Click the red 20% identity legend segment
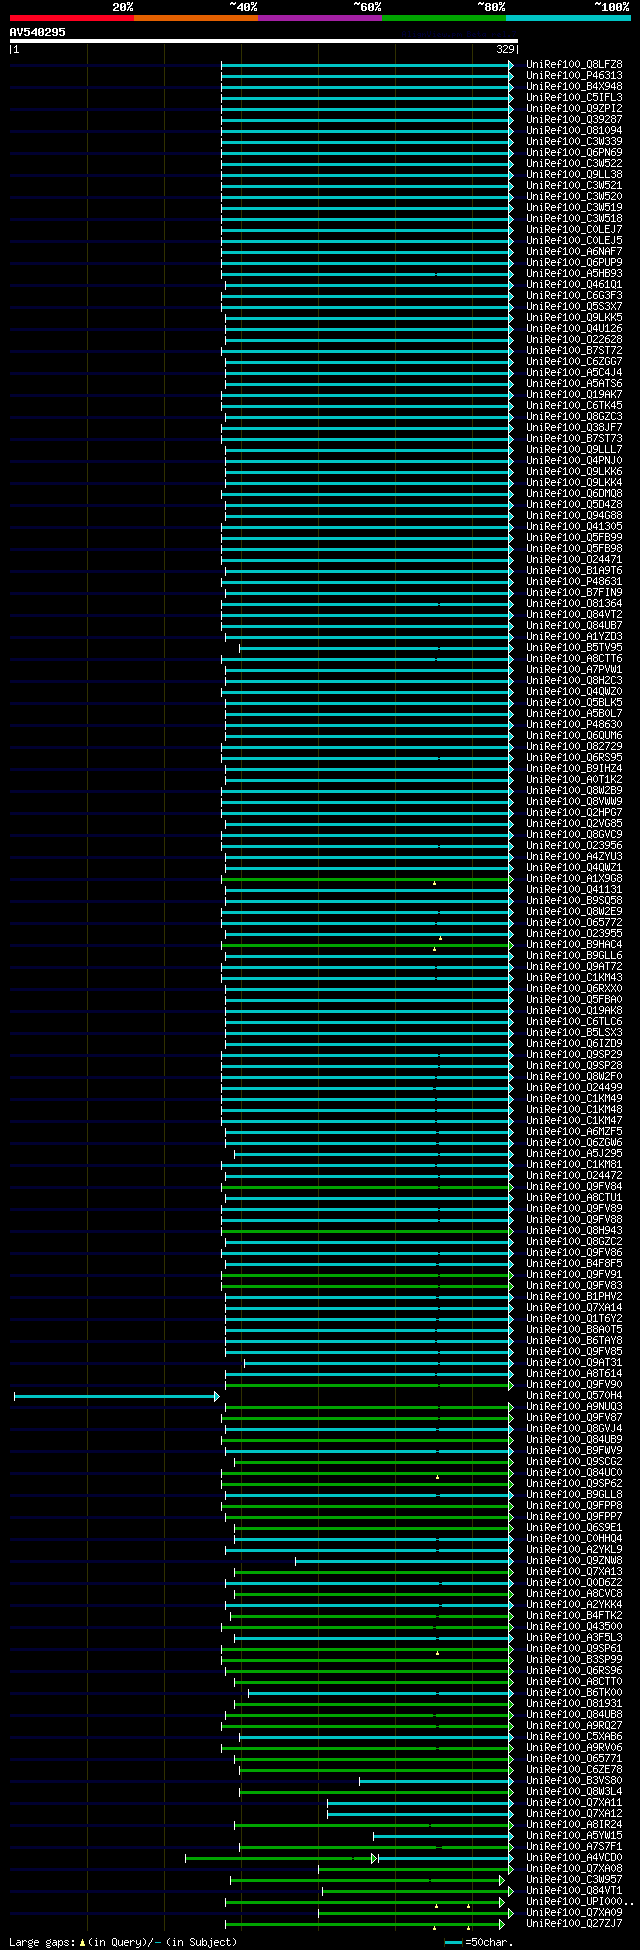Screen dimensions: 640x1950 (x=72, y=18)
